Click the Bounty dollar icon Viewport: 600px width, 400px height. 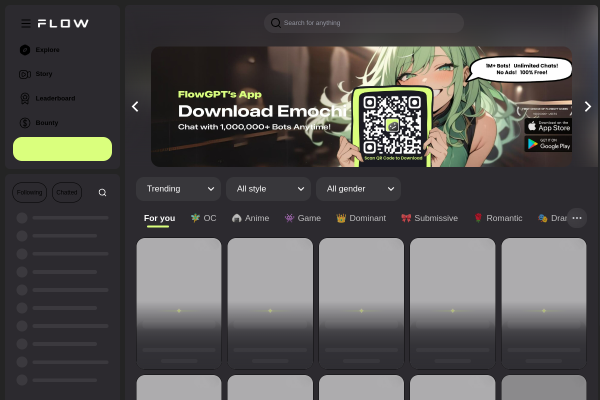point(25,123)
